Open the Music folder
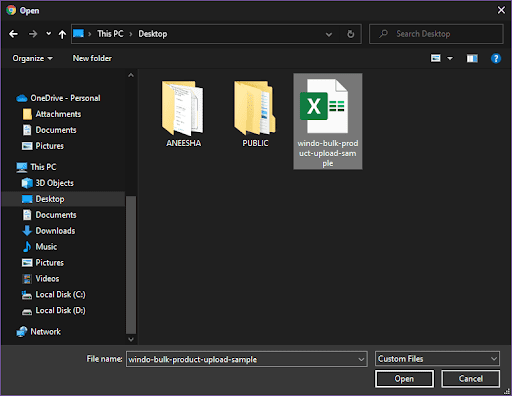Screen dimensions: 512x396 click(39, 247)
